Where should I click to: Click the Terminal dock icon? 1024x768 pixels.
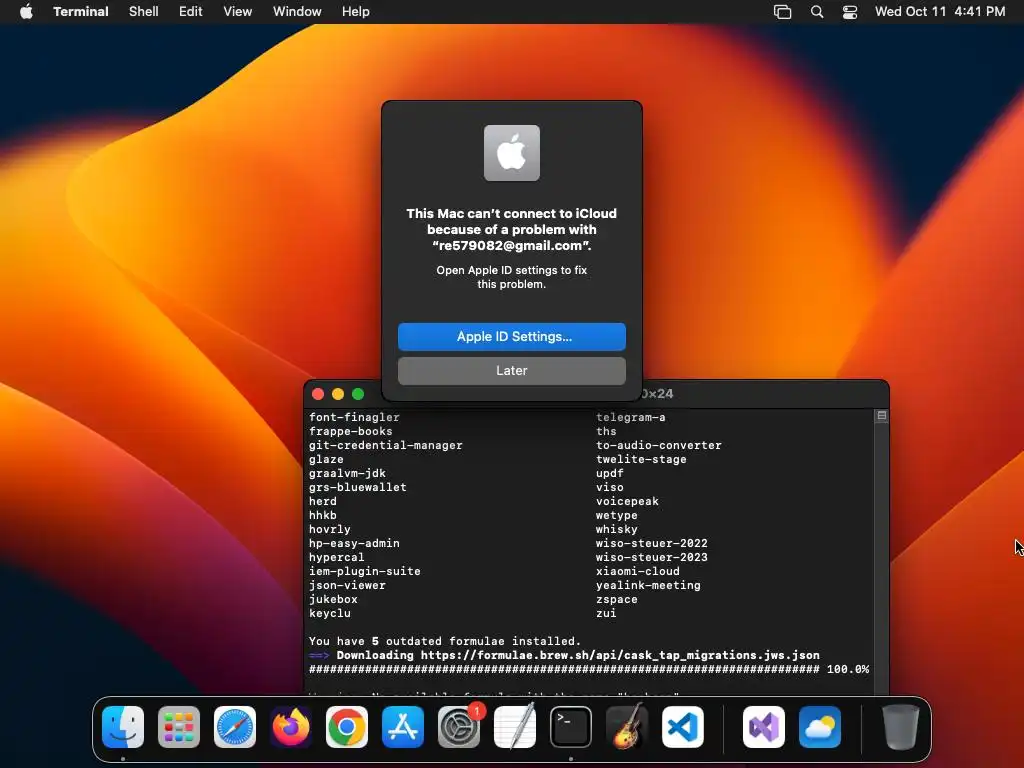click(x=571, y=727)
